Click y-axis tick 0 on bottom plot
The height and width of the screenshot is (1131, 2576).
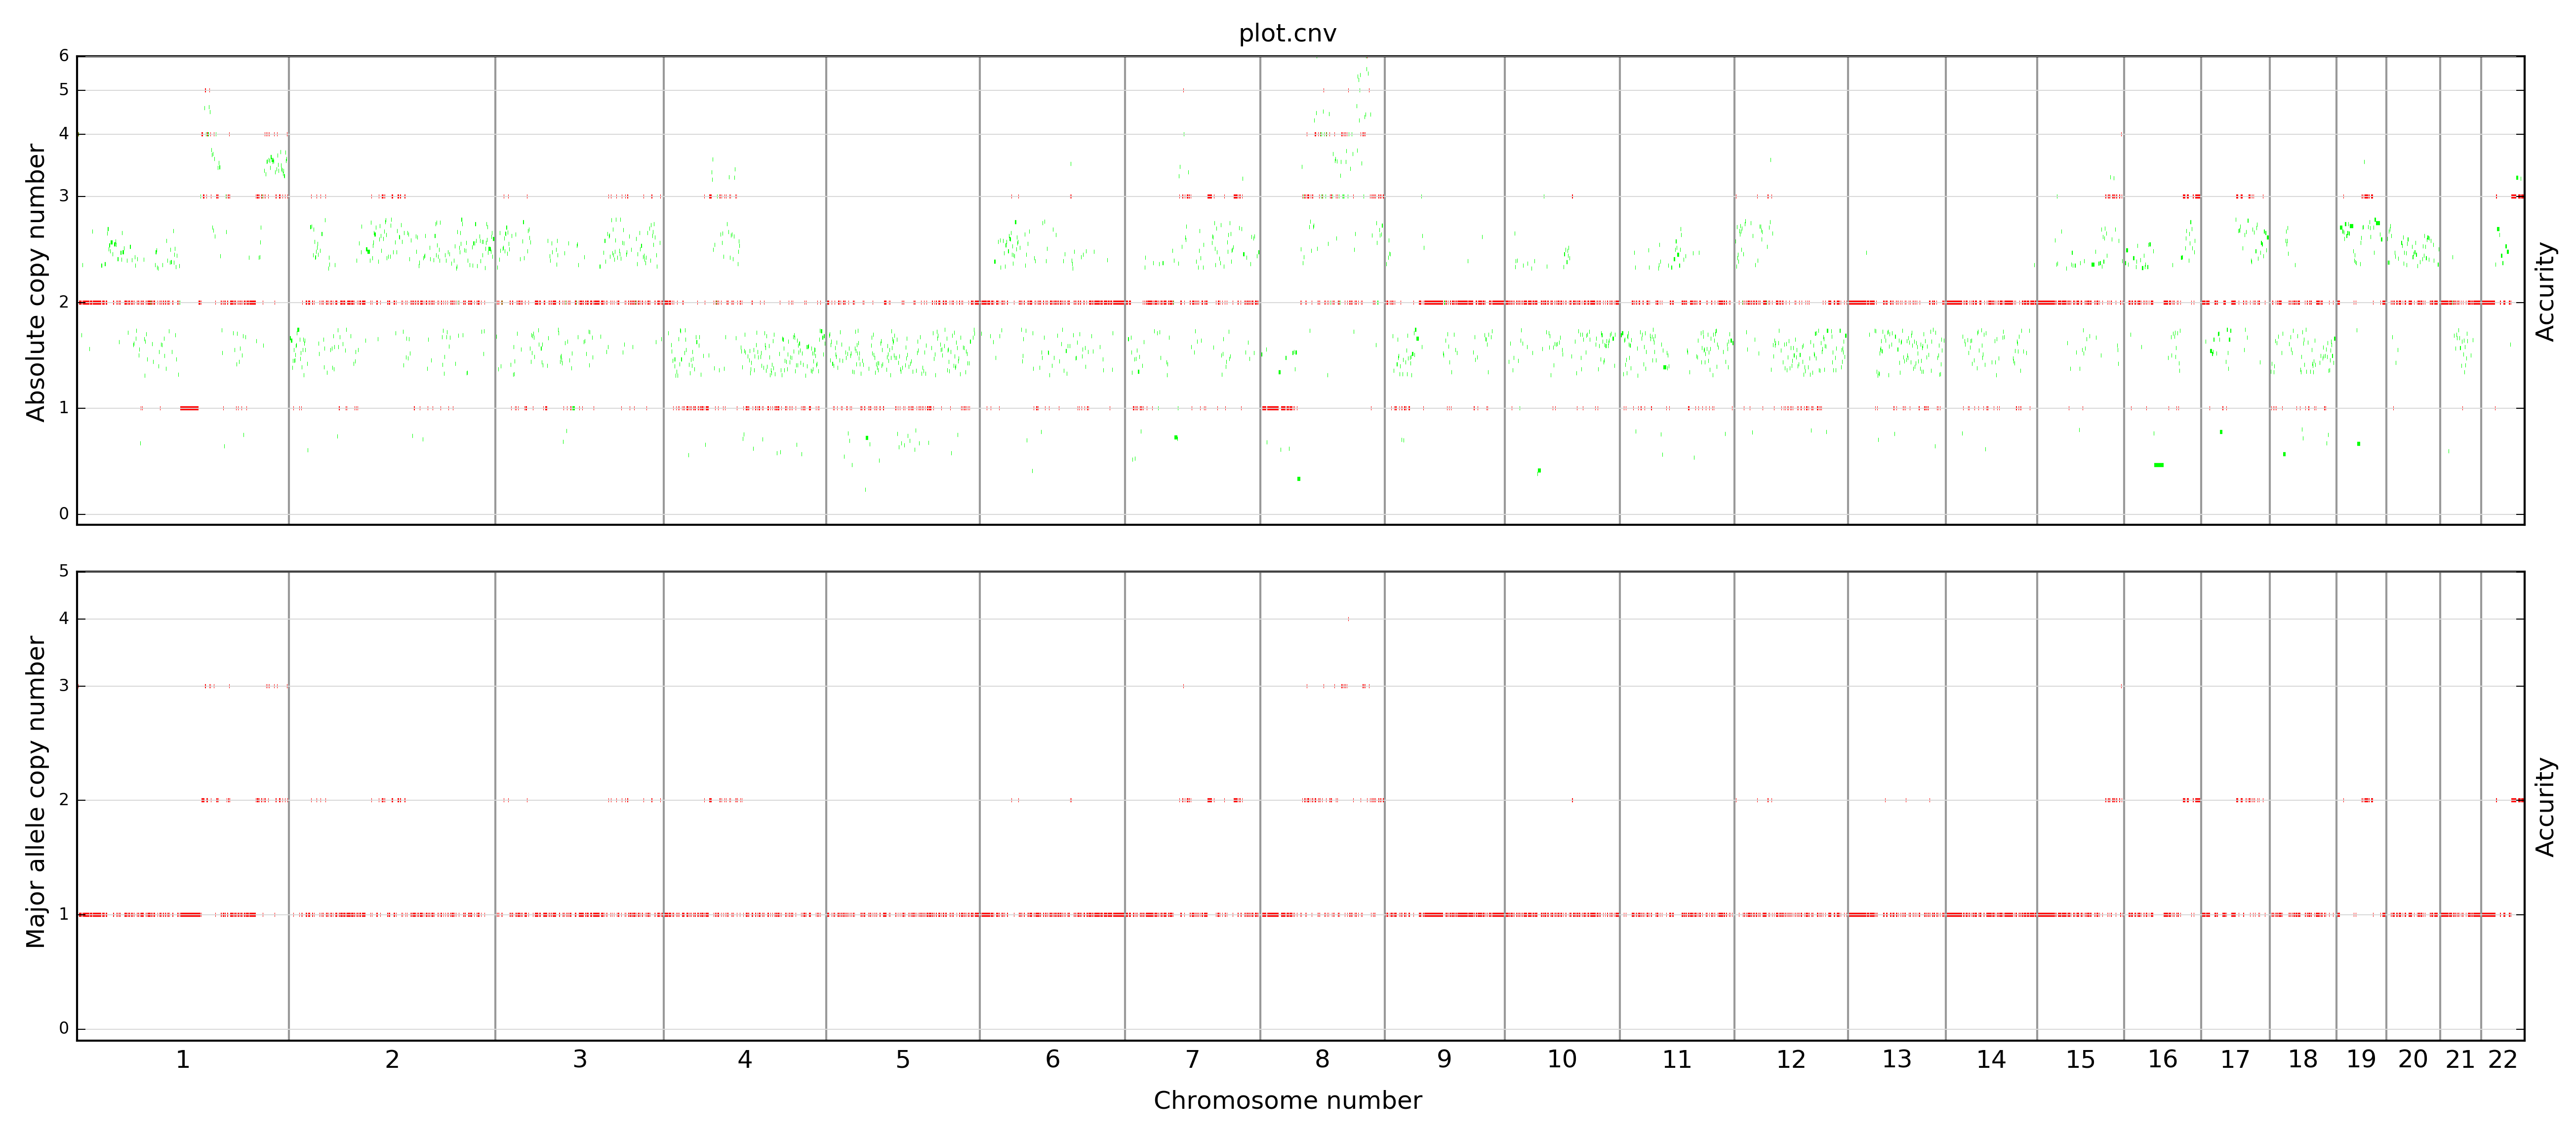pos(64,1029)
